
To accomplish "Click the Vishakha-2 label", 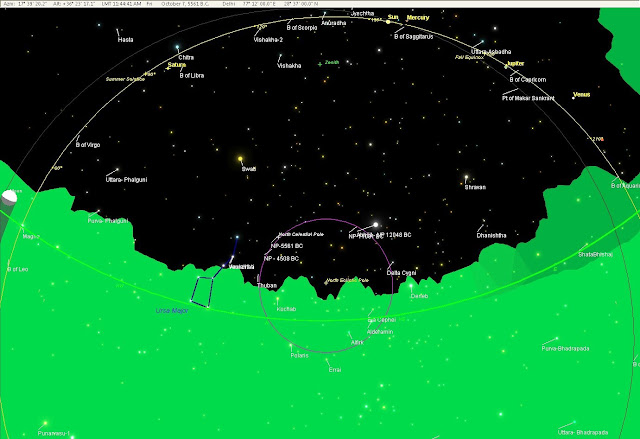I will pyautogui.click(x=268, y=40).
